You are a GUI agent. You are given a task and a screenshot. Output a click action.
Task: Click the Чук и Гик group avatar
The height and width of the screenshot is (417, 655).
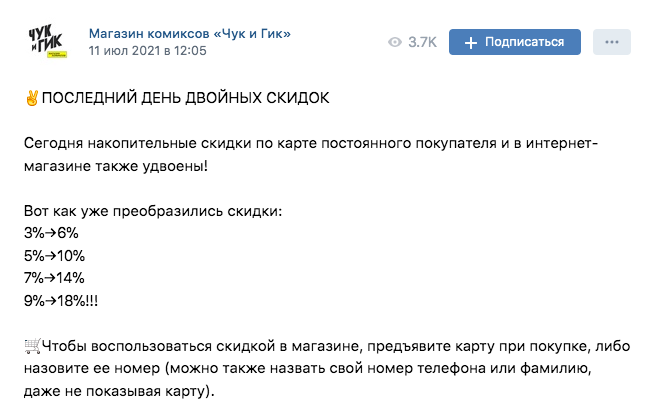pos(47,41)
